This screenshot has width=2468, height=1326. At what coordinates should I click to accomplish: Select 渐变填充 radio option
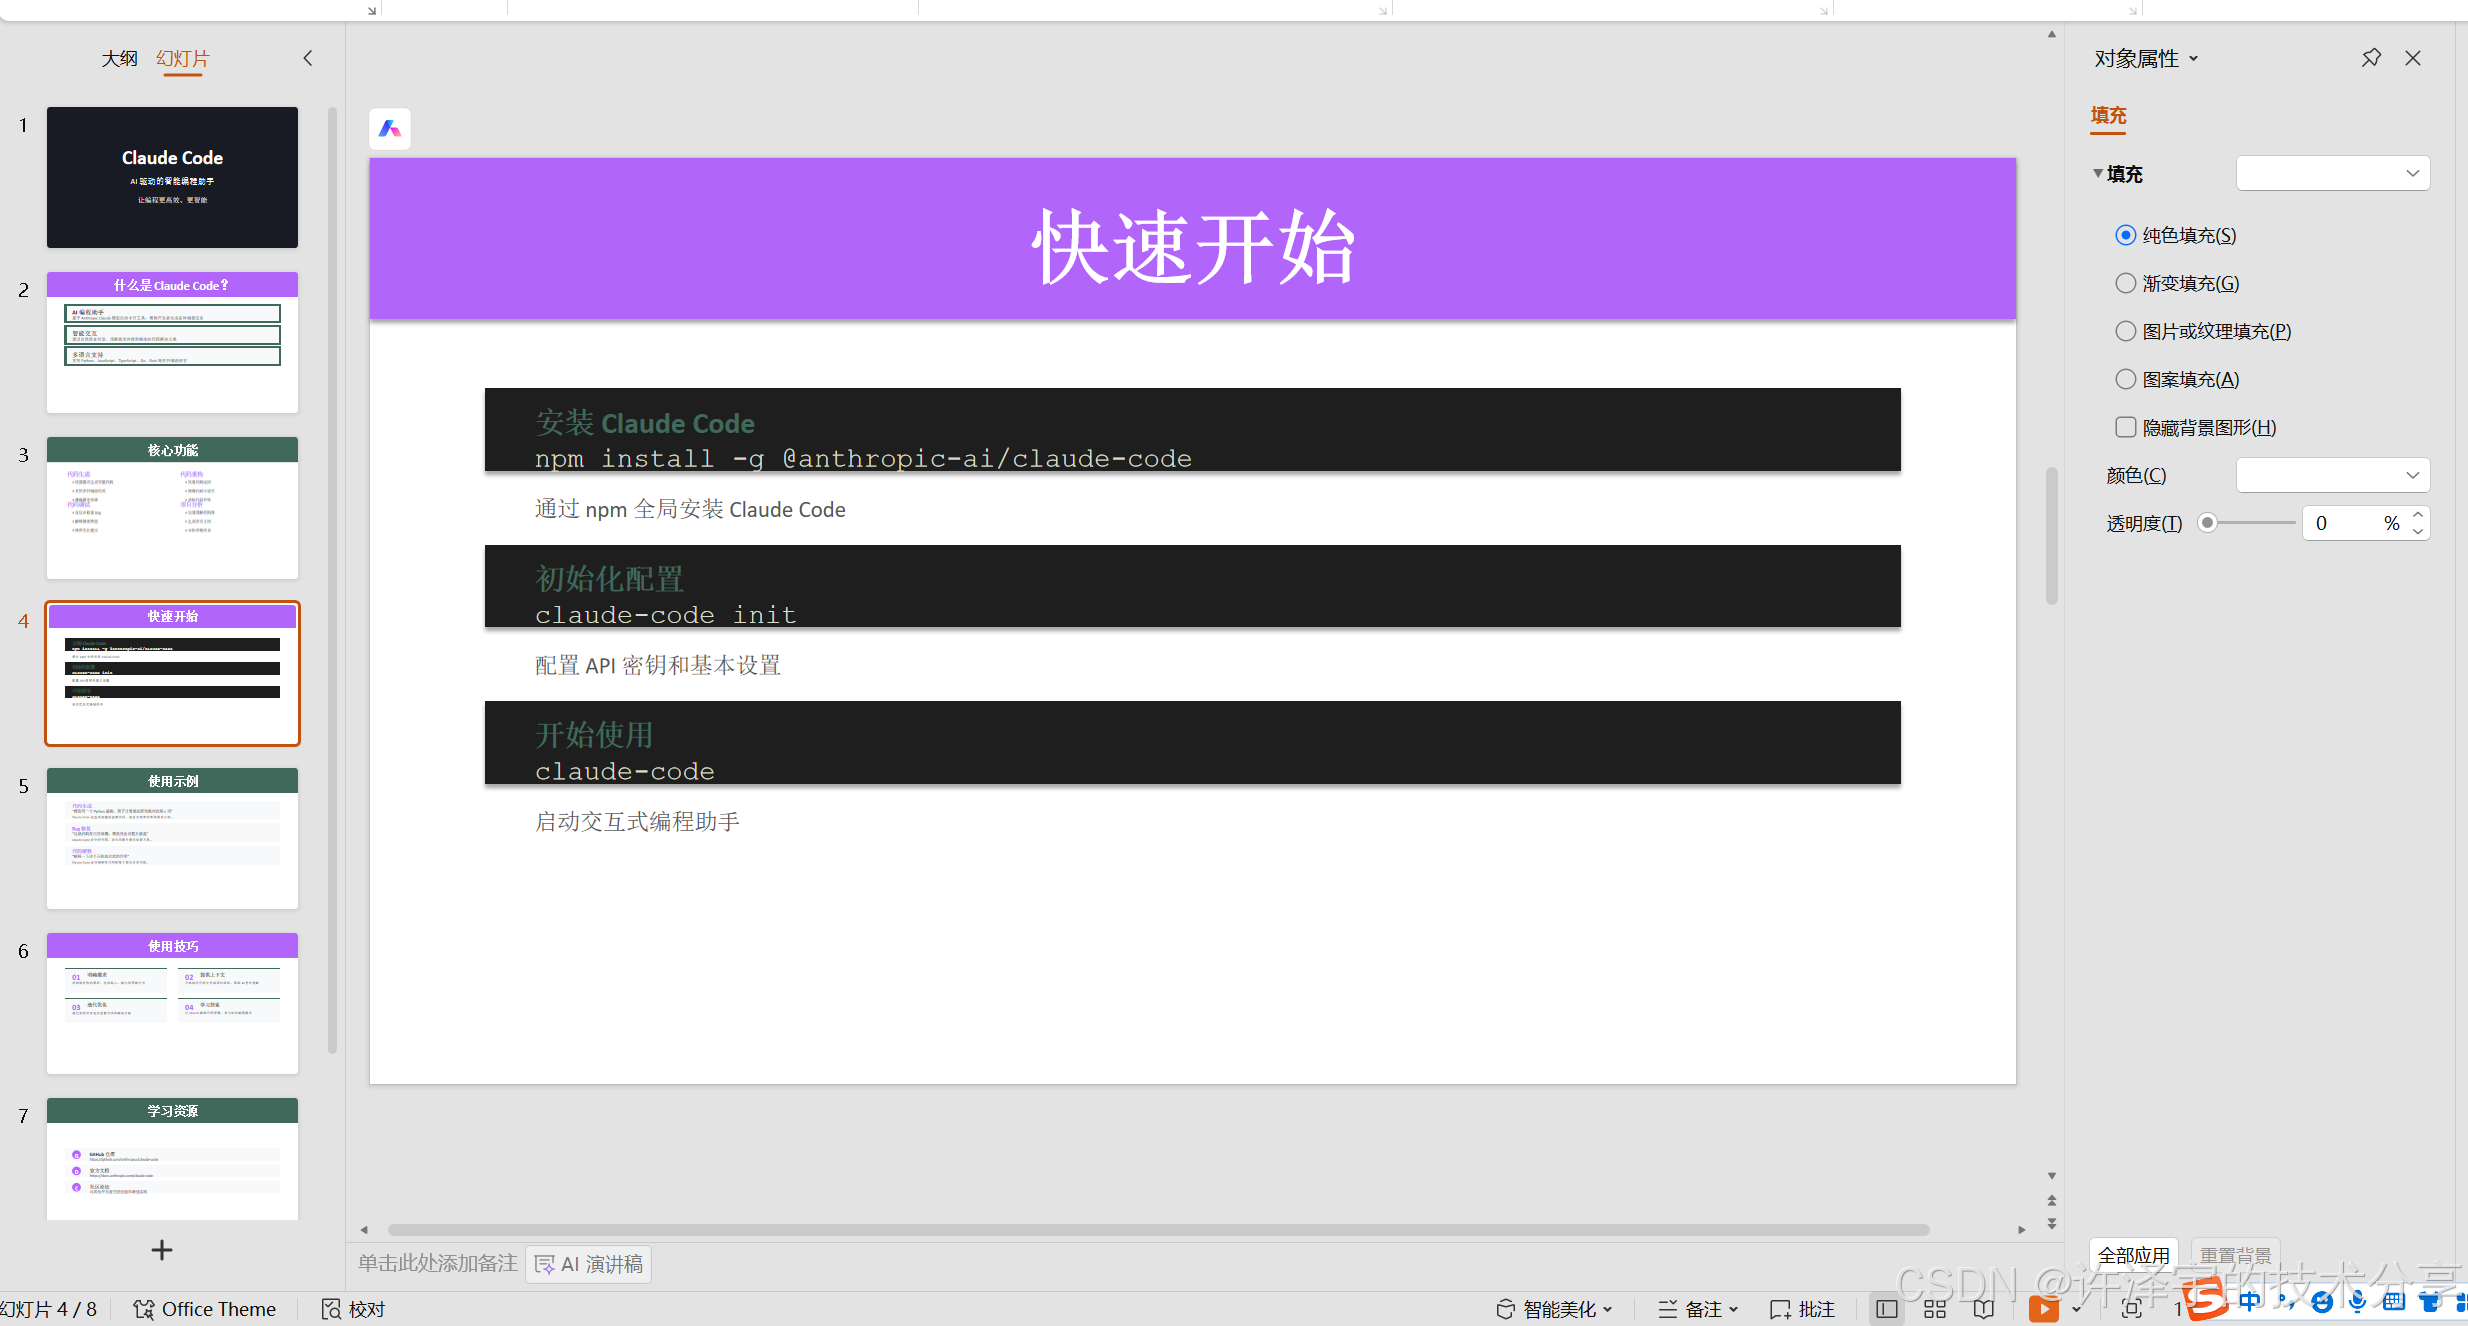[x=2126, y=283]
